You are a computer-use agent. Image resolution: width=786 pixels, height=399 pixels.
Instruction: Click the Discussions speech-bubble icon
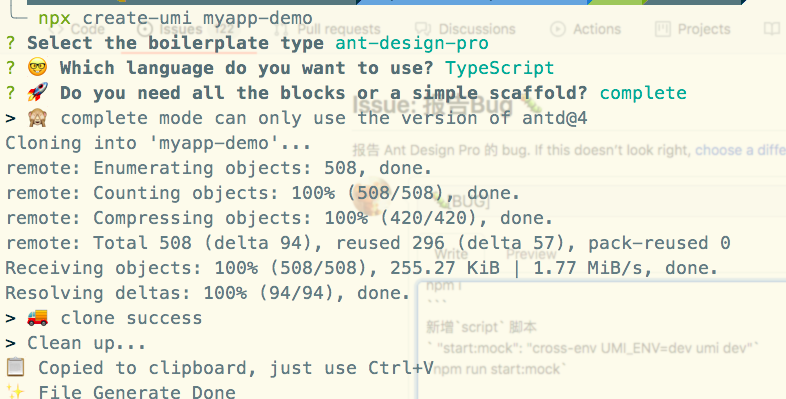click(x=423, y=29)
